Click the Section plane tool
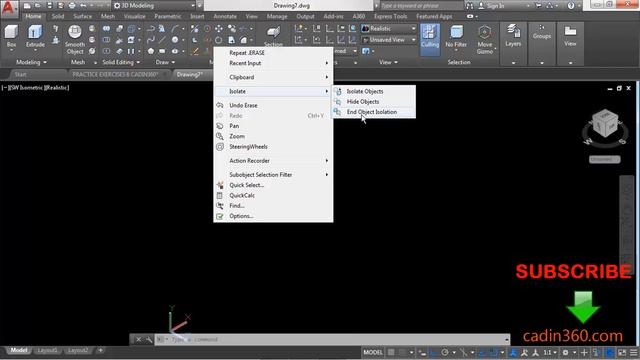The width and height of the screenshot is (640, 360). pyautogui.click(x=273, y=35)
